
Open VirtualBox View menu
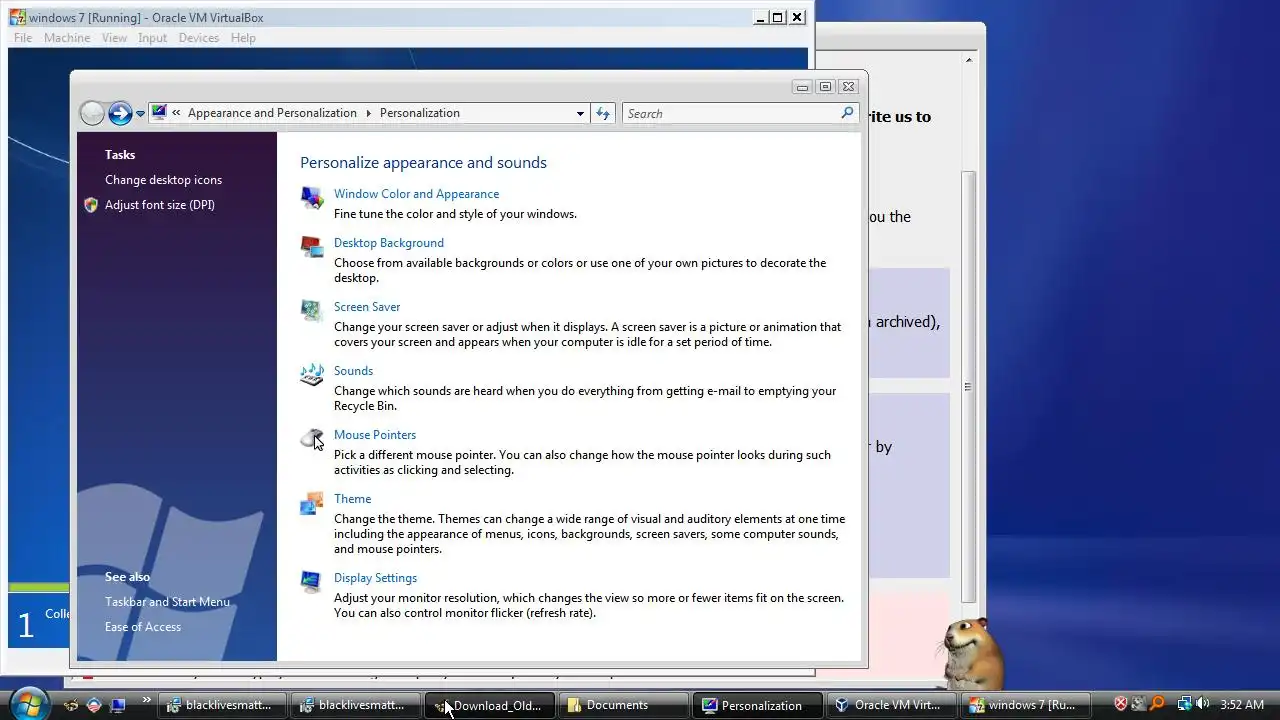click(x=114, y=38)
